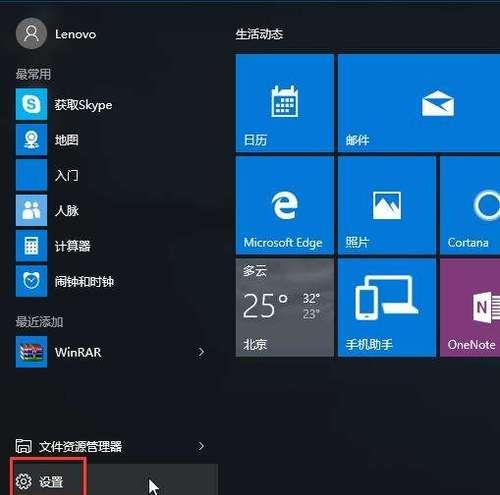Open the 邮件 mail tile

[x=419, y=103]
